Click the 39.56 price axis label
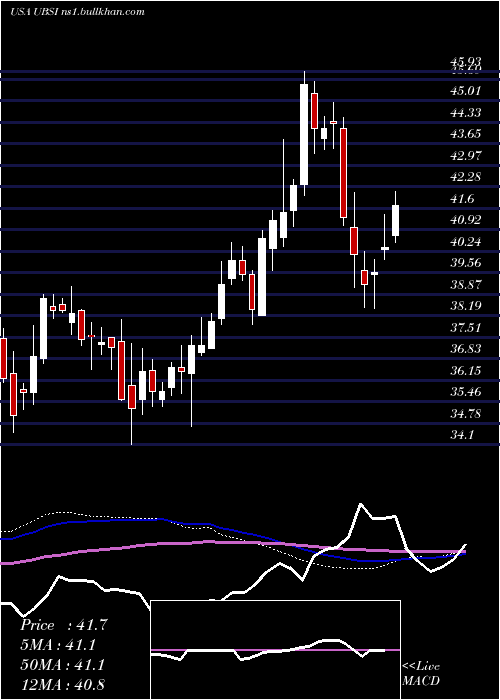This screenshot has width=500, height=700. click(x=466, y=263)
